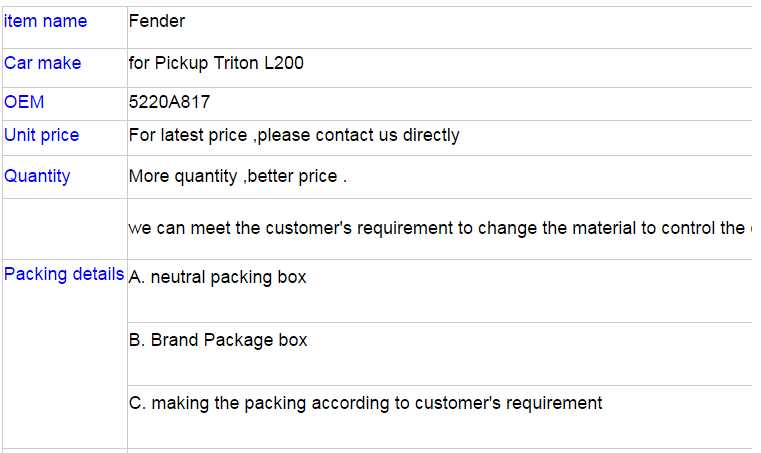Image resolution: width=761 pixels, height=453 pixels.
Task: Click the "item name" row label
Action: pyautogui.click(x=45, y=21)
